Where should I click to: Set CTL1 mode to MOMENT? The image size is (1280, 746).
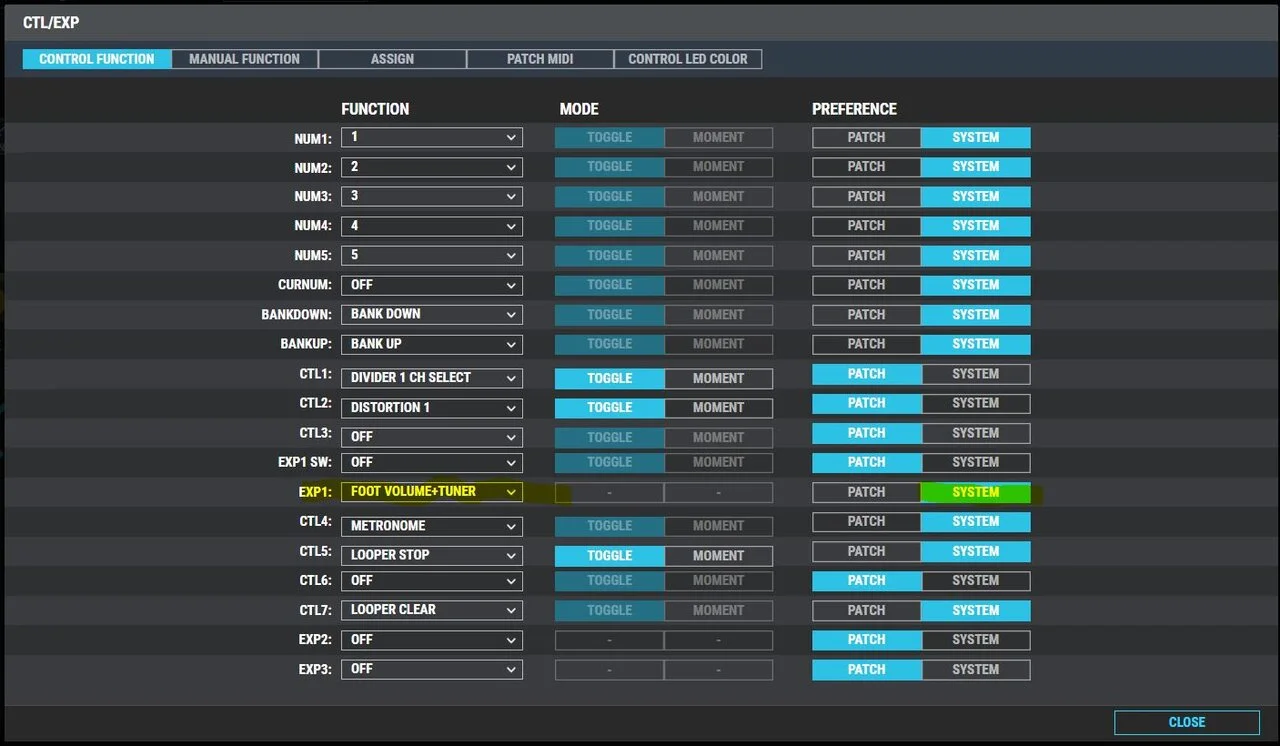[718, 378]
